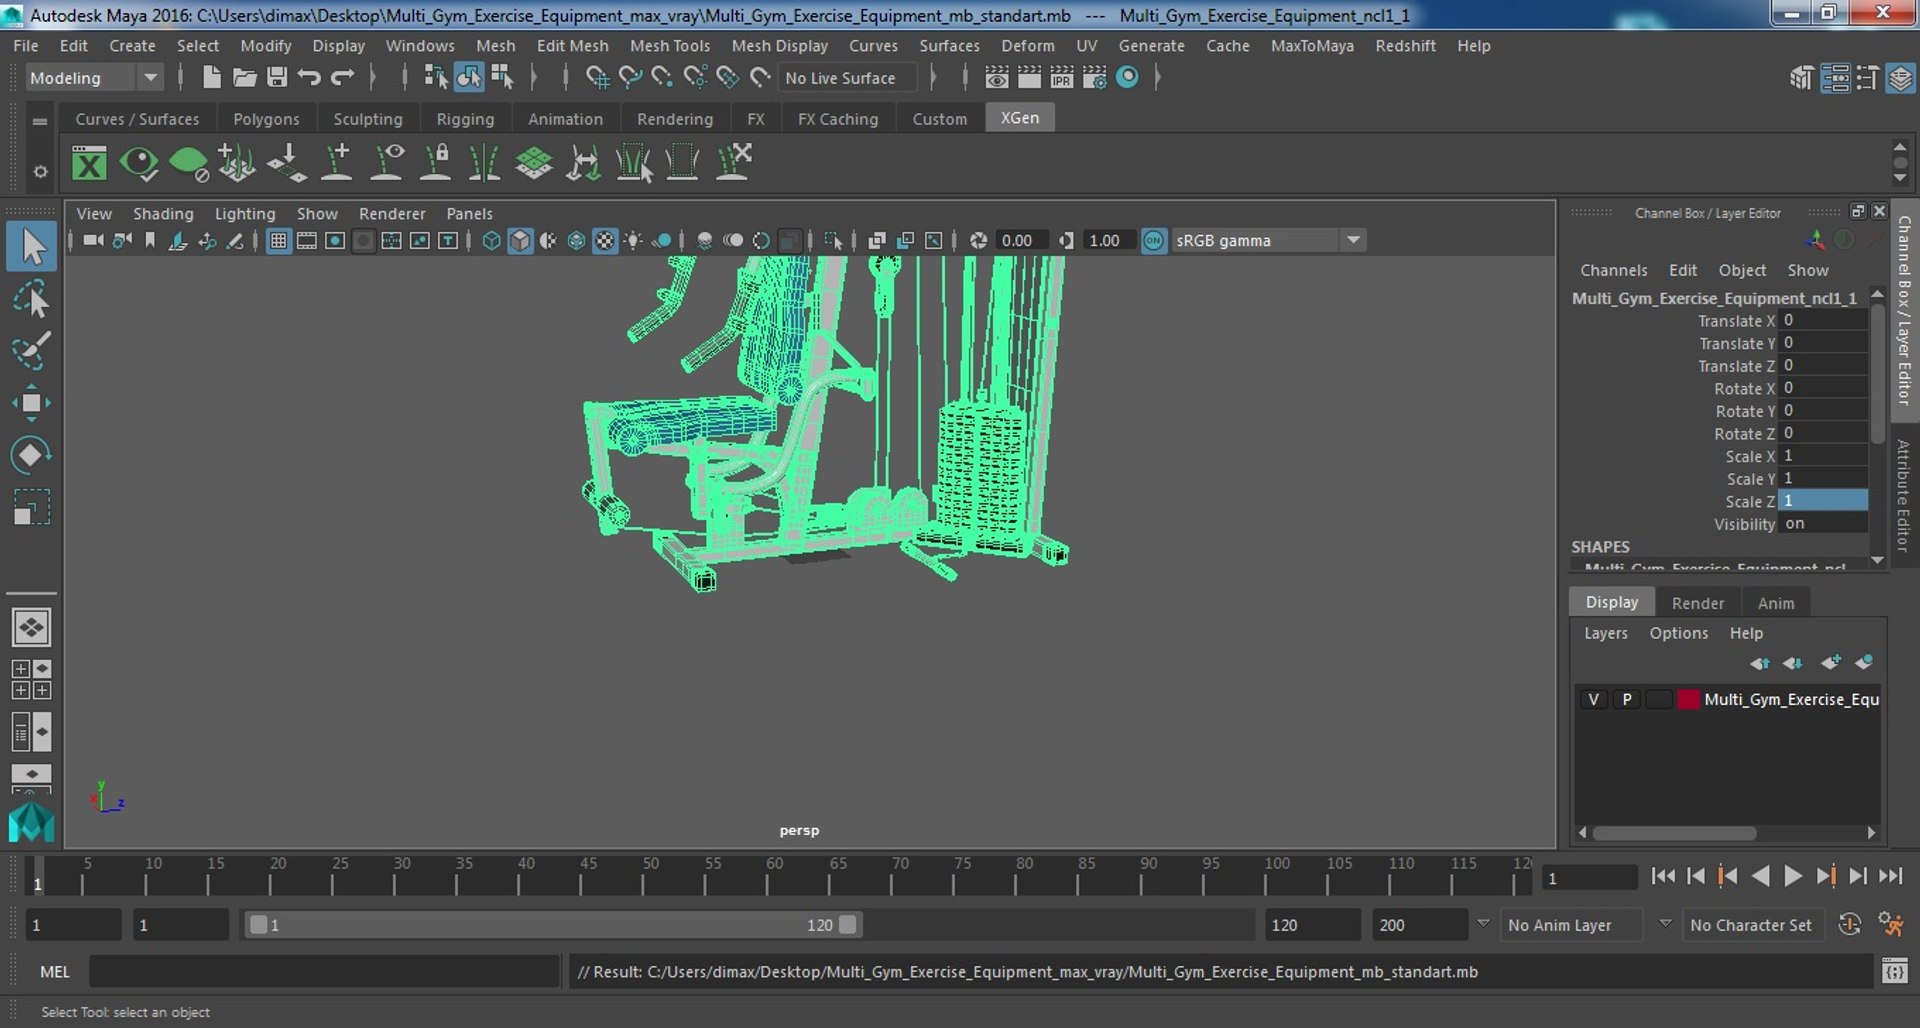Open the Mesh Tools menu
This screenshot has width=1920, height=1028.
click(x=669, y=46)
